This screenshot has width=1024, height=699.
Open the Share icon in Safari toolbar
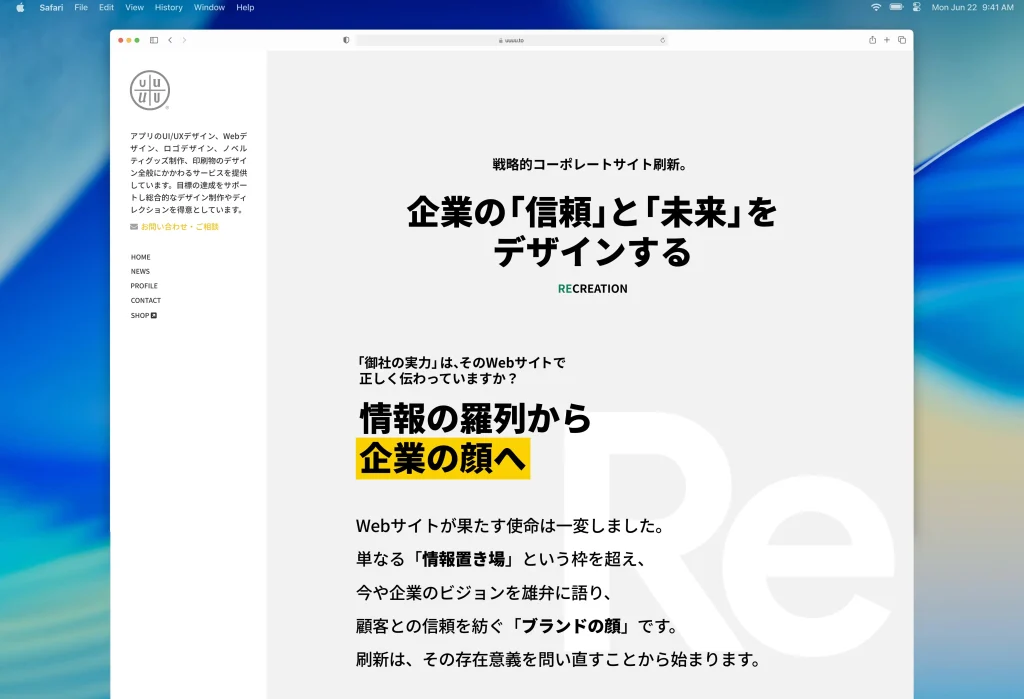click(872, 40)
